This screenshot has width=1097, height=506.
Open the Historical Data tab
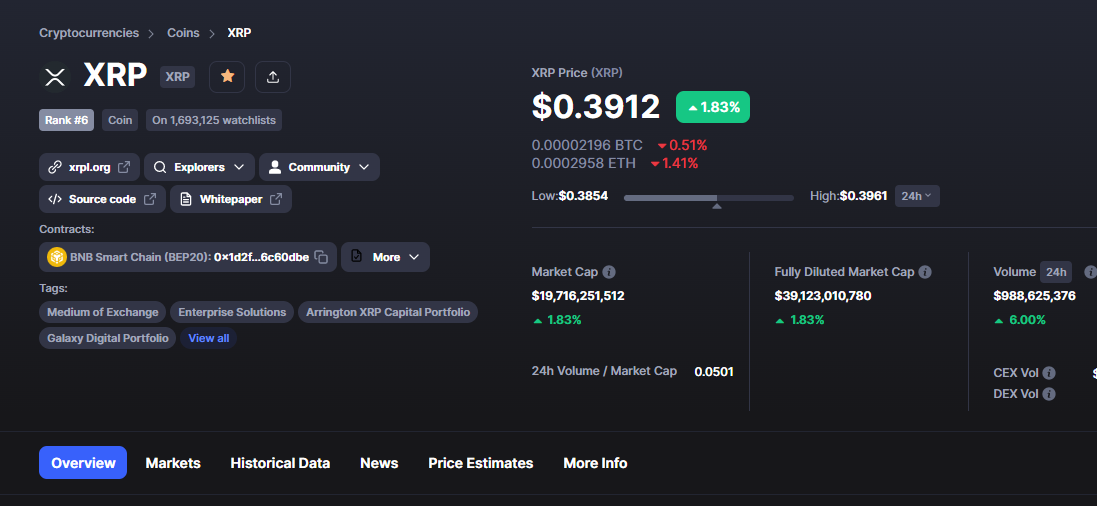[280, 463]
